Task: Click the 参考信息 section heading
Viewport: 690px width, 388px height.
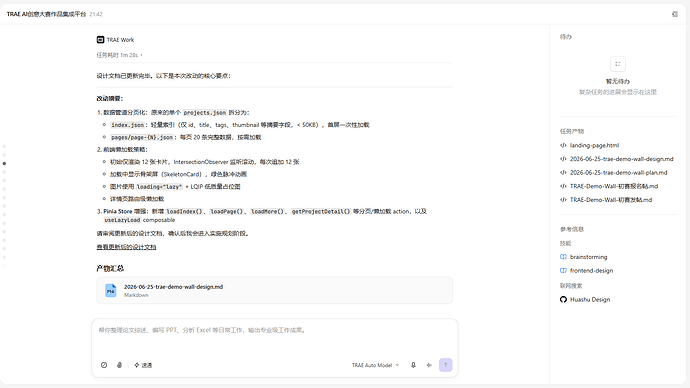Action: point(572,229)
